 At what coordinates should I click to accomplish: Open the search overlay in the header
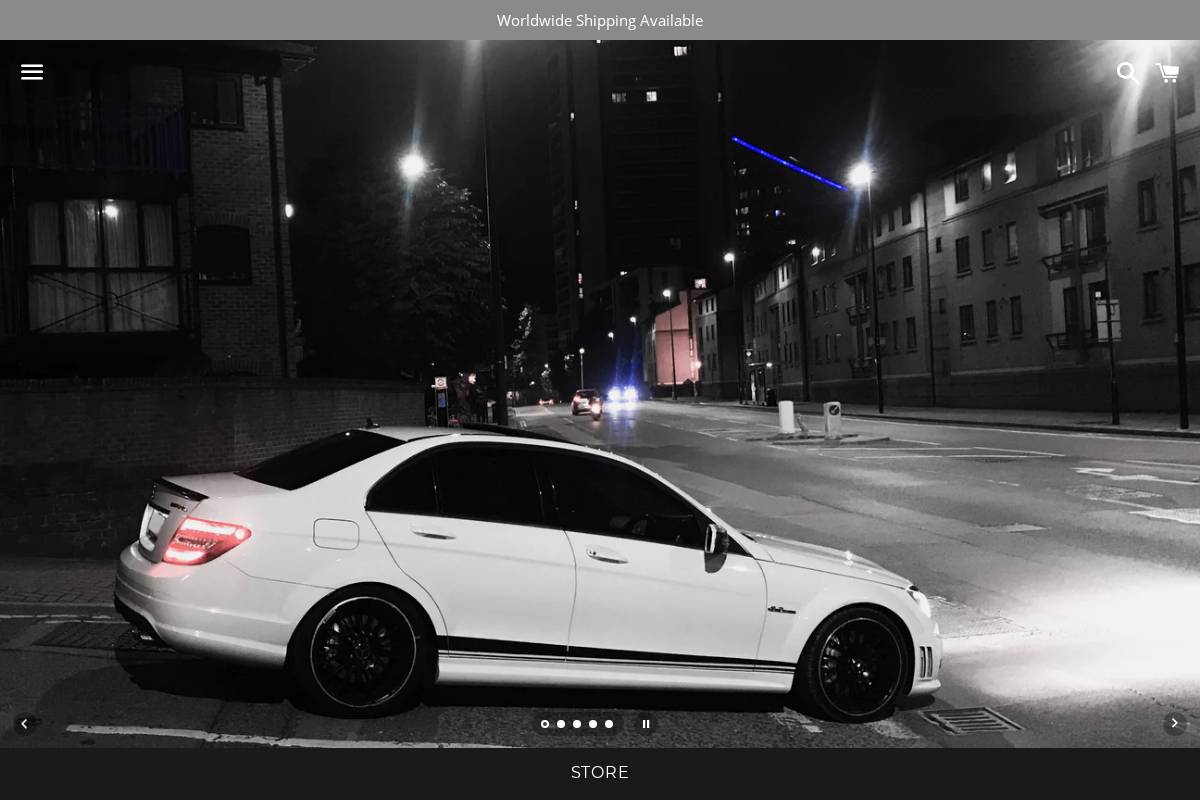click(1128, 73)
